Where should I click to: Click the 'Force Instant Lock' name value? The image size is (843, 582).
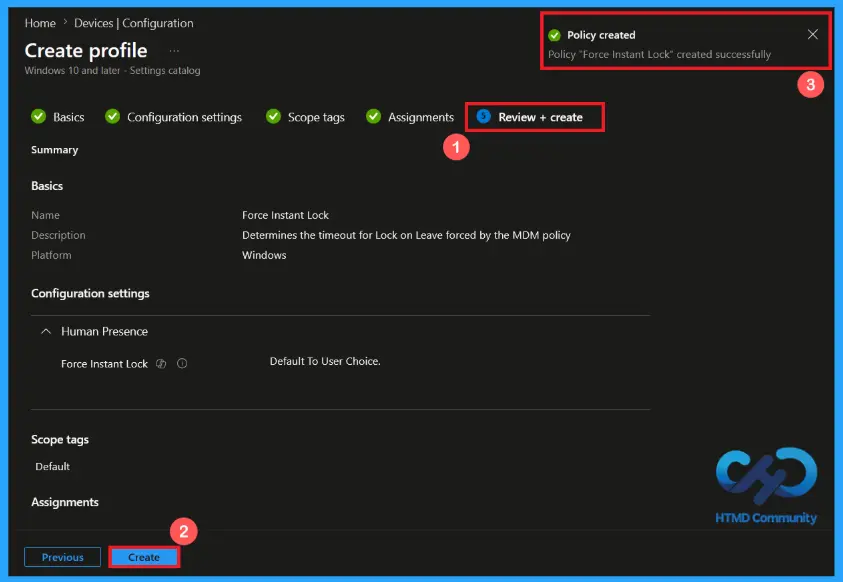[x=285, y=215]
